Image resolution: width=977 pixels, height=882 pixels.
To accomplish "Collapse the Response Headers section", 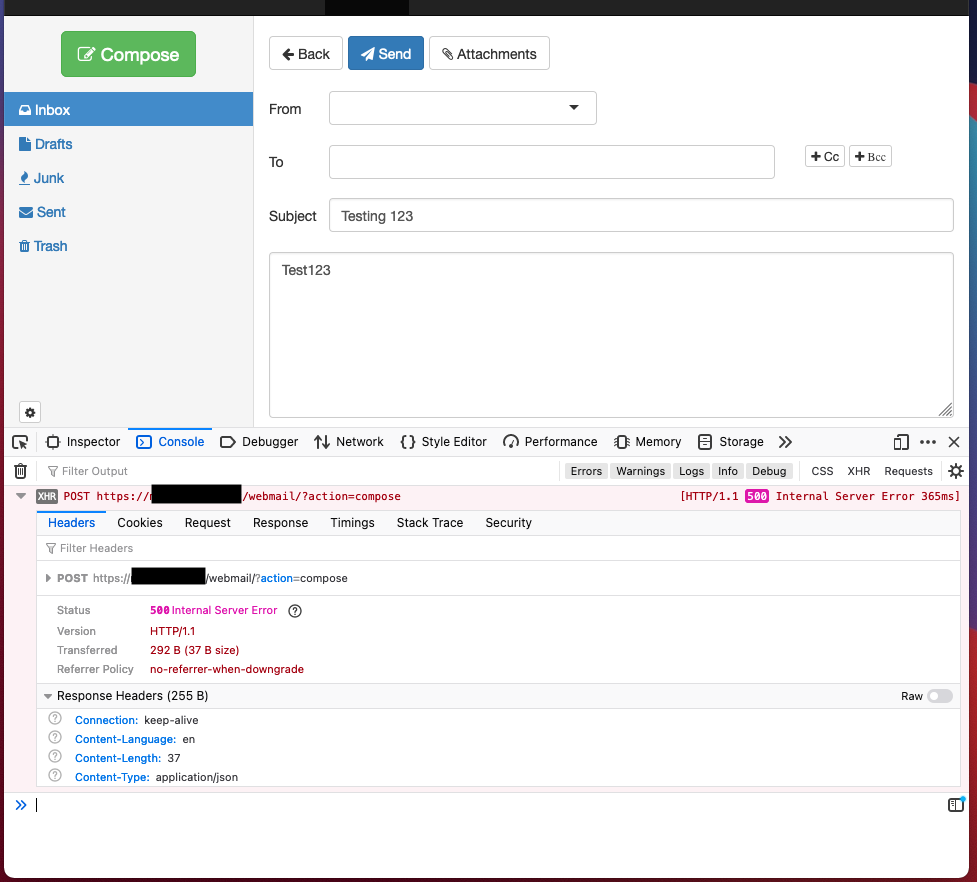I will 47,695.
